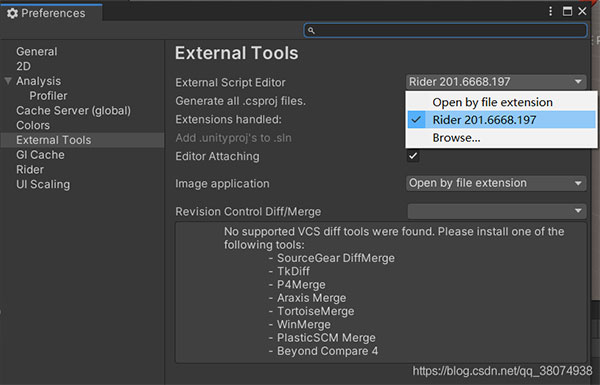This screenshot has height=385, width=600.
Task: Click the "Extensions handled:" label
Action: [228, 119]
